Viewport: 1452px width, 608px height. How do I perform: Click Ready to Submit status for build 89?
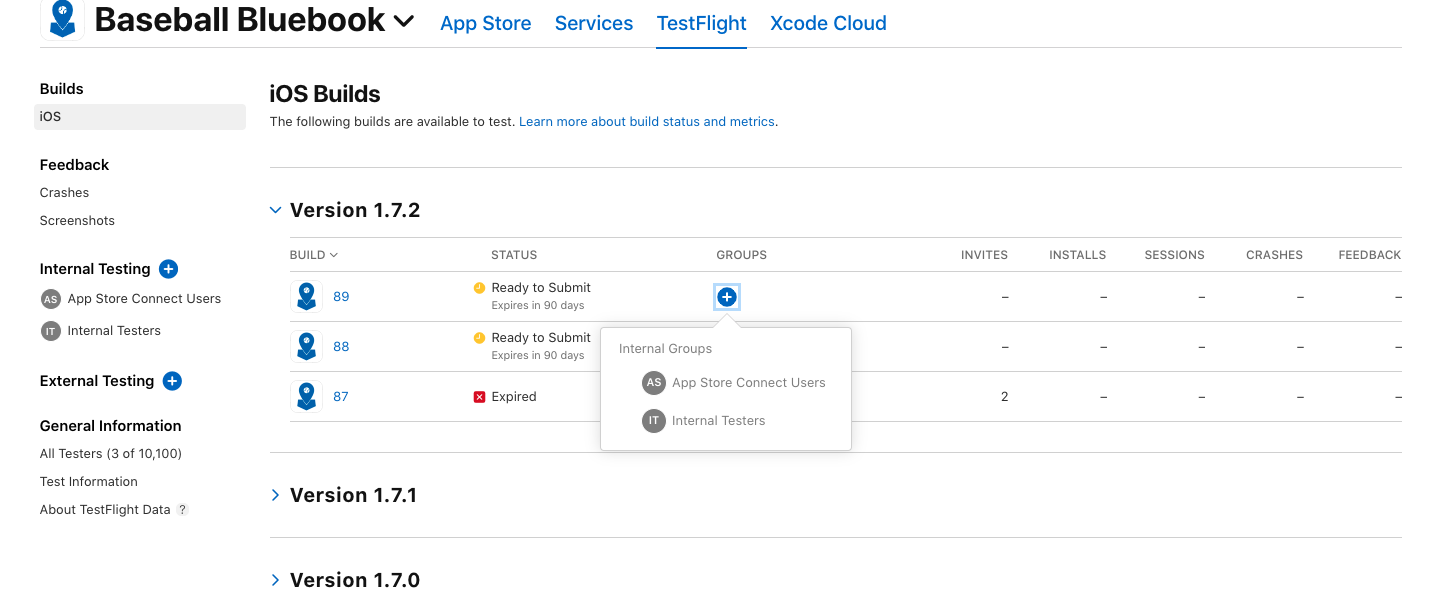pyautogui.click(x=541, y=288)
